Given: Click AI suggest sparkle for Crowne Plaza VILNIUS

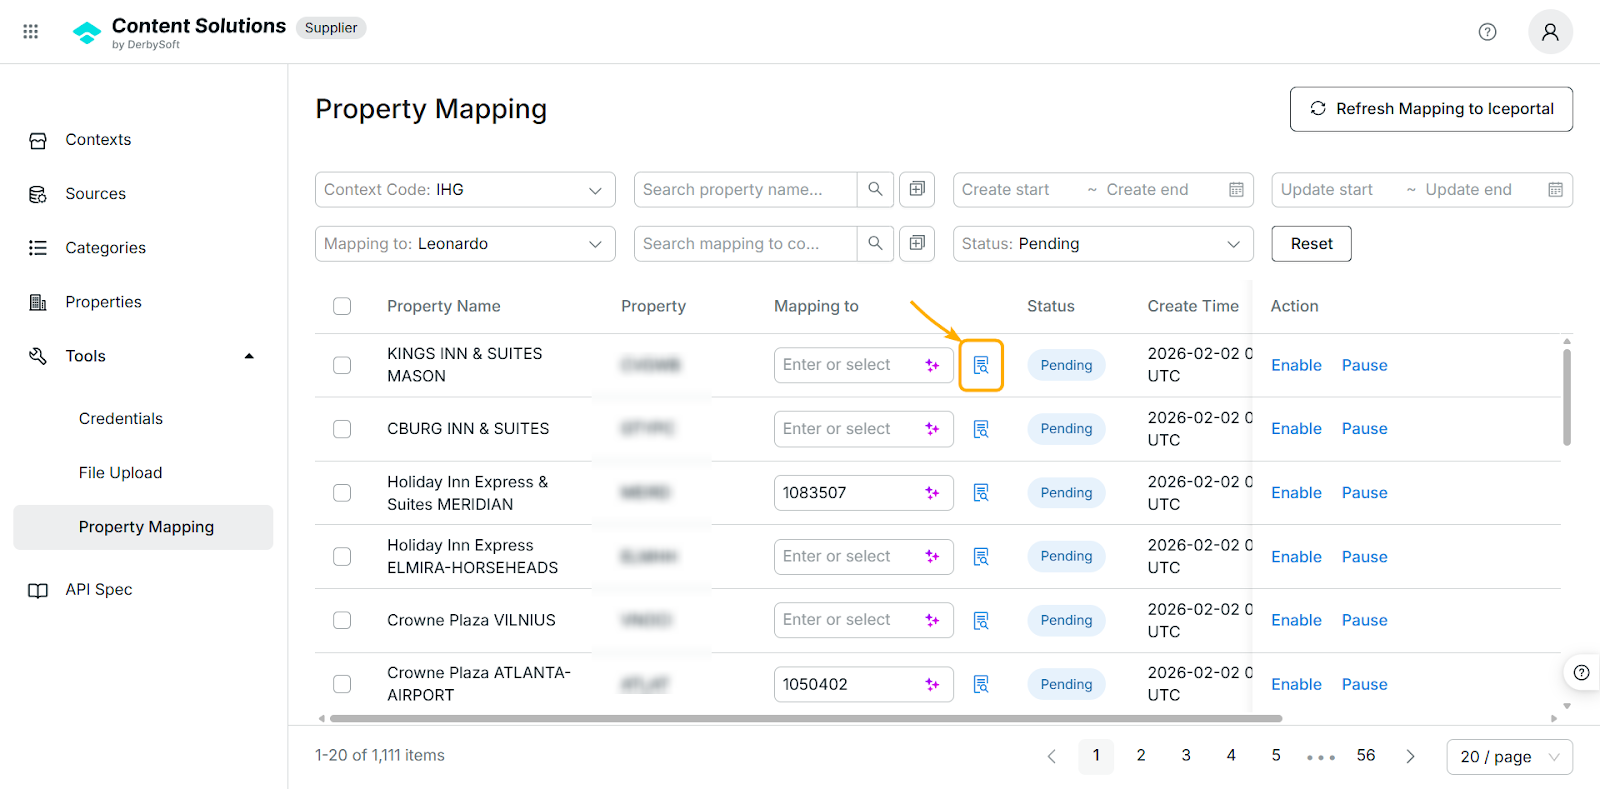Looking at the screenshot, I should click(x=932, y=620).
